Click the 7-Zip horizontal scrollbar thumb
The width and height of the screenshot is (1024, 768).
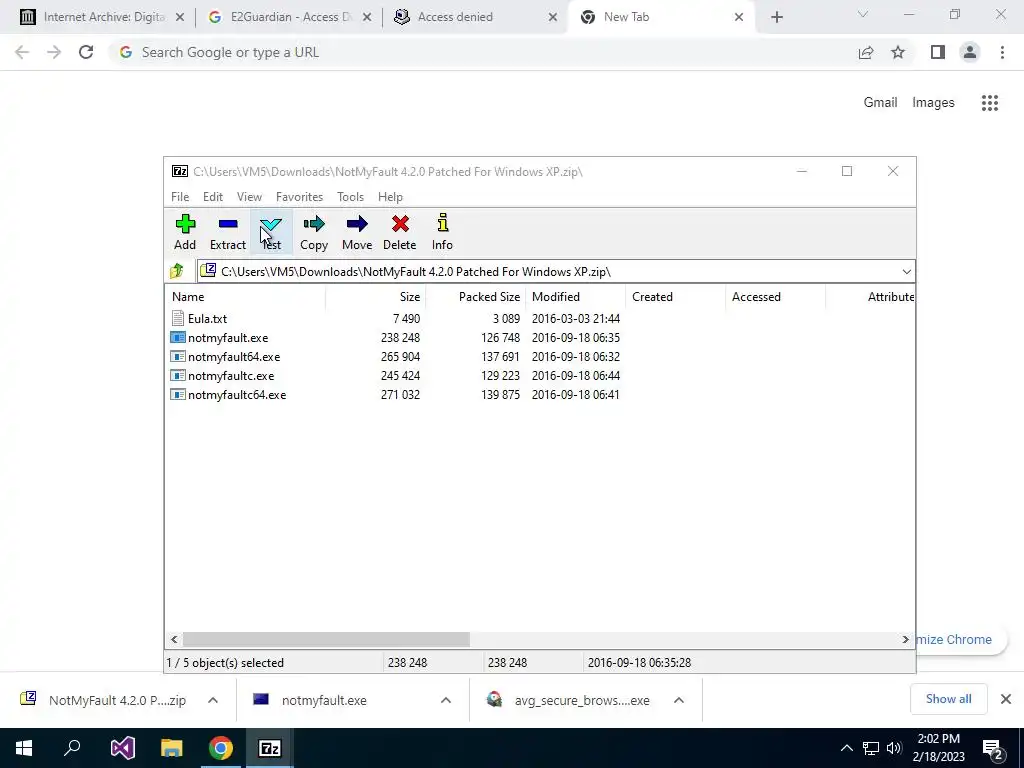tap(326, 639)
